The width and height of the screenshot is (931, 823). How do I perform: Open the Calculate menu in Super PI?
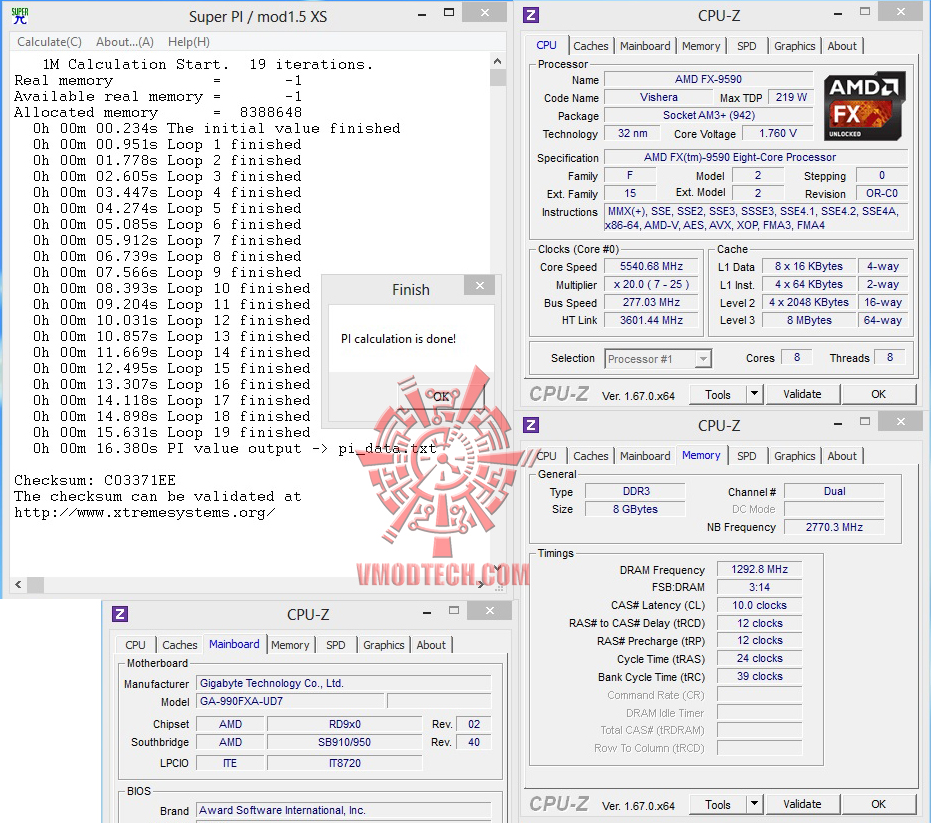[x=49, y=42]
